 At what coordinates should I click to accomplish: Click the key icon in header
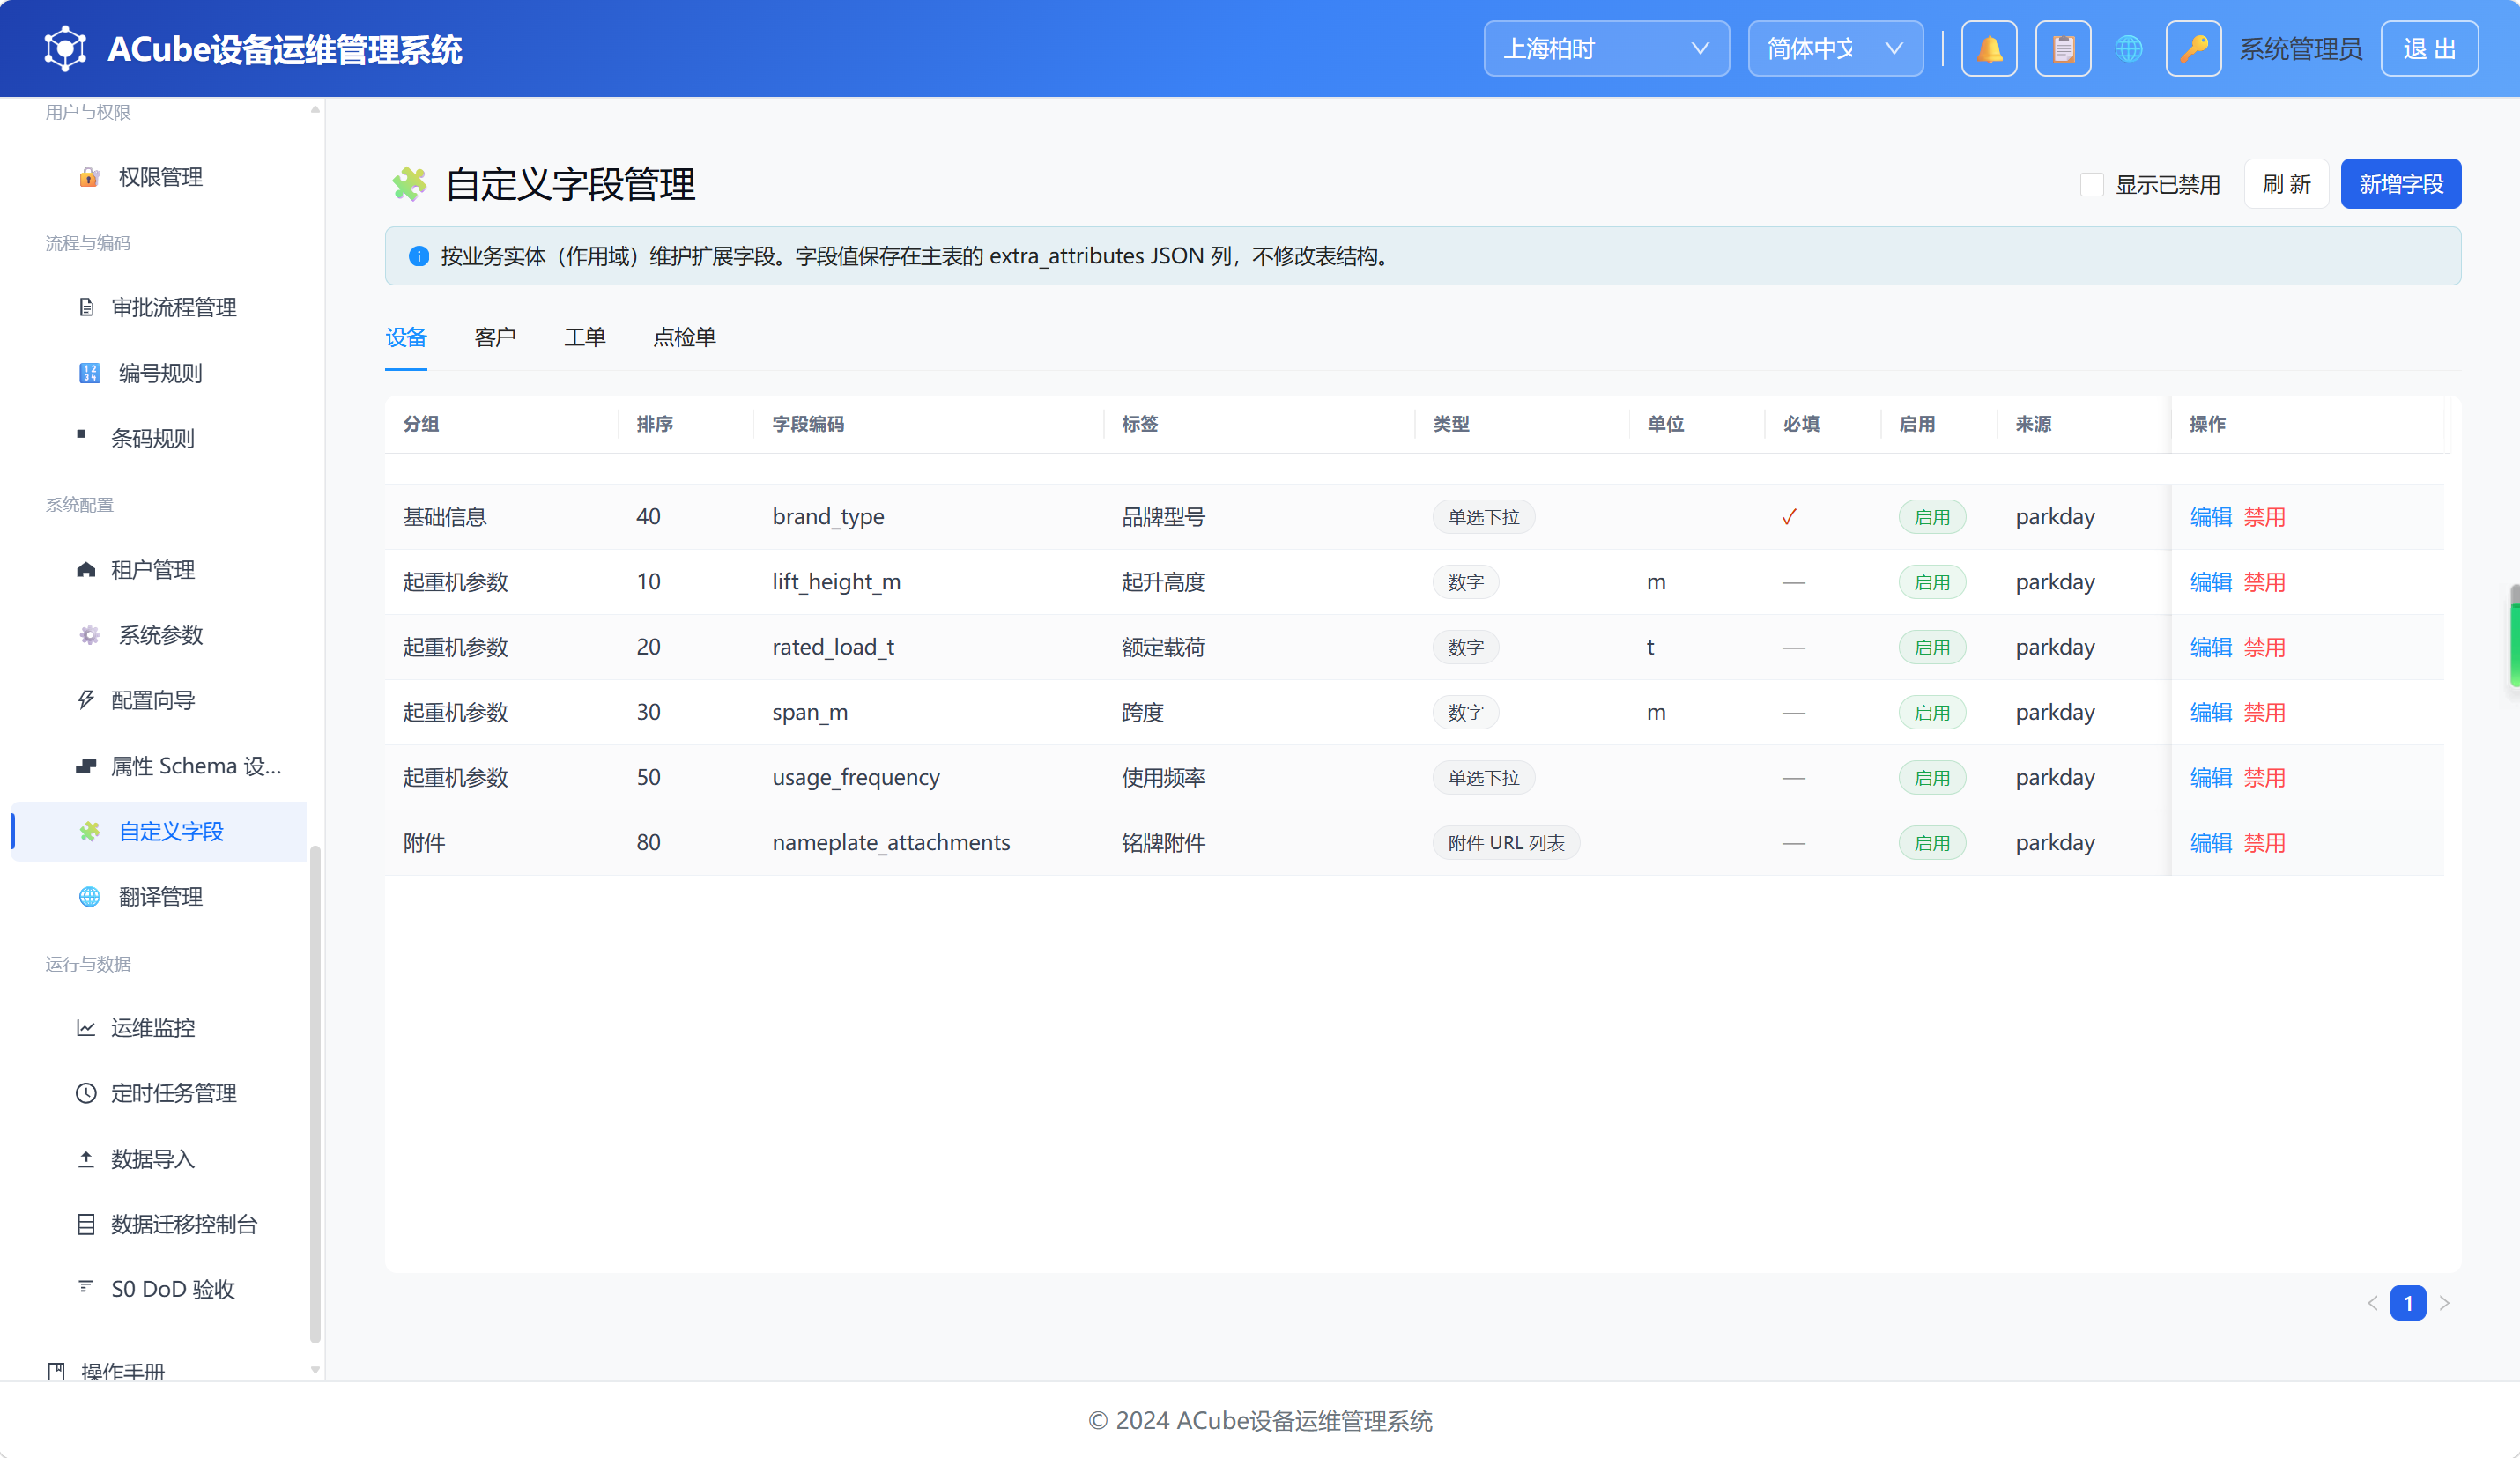pos(2193,48)
